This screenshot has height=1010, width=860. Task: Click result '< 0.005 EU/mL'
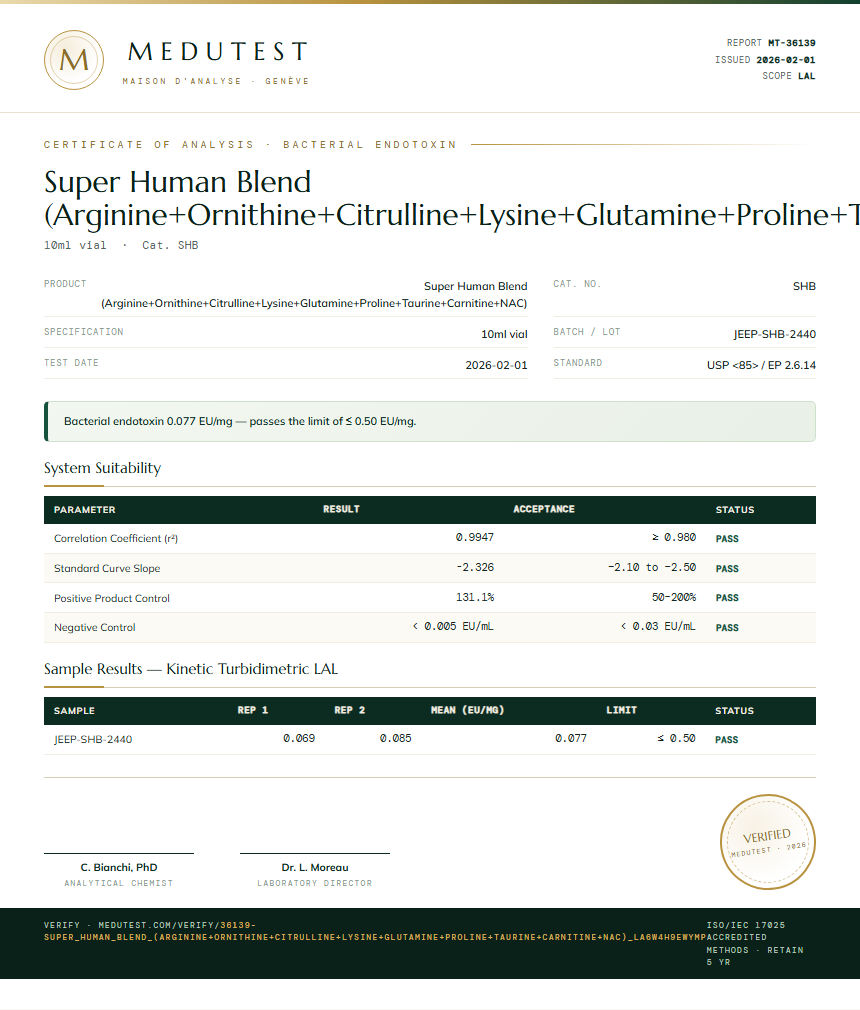453,626
